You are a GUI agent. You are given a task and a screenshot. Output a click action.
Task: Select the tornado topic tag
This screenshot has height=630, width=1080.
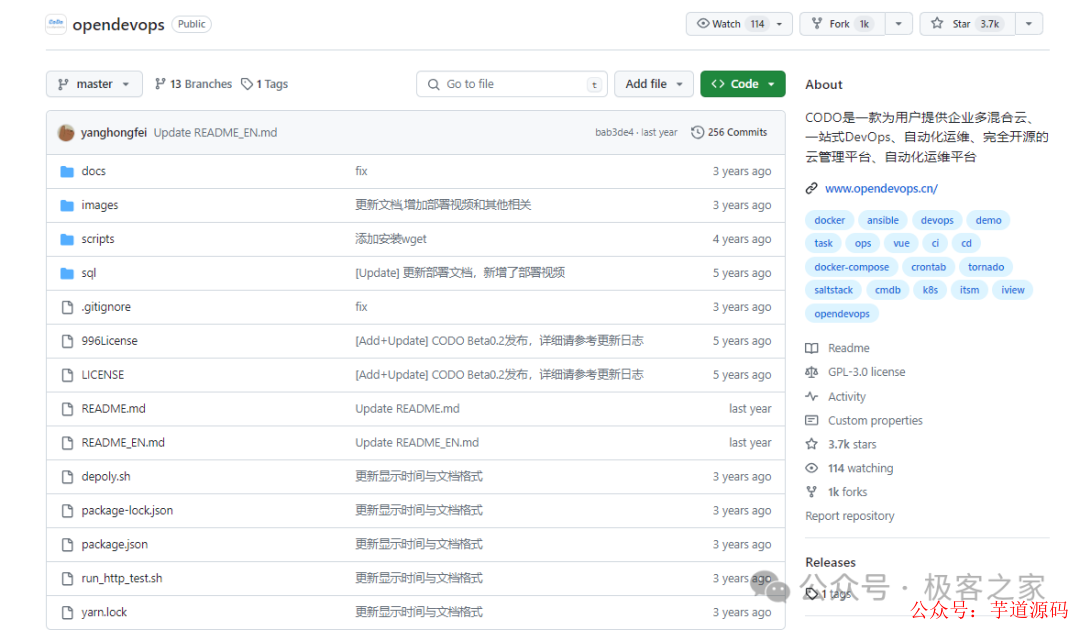coord(986,267)
